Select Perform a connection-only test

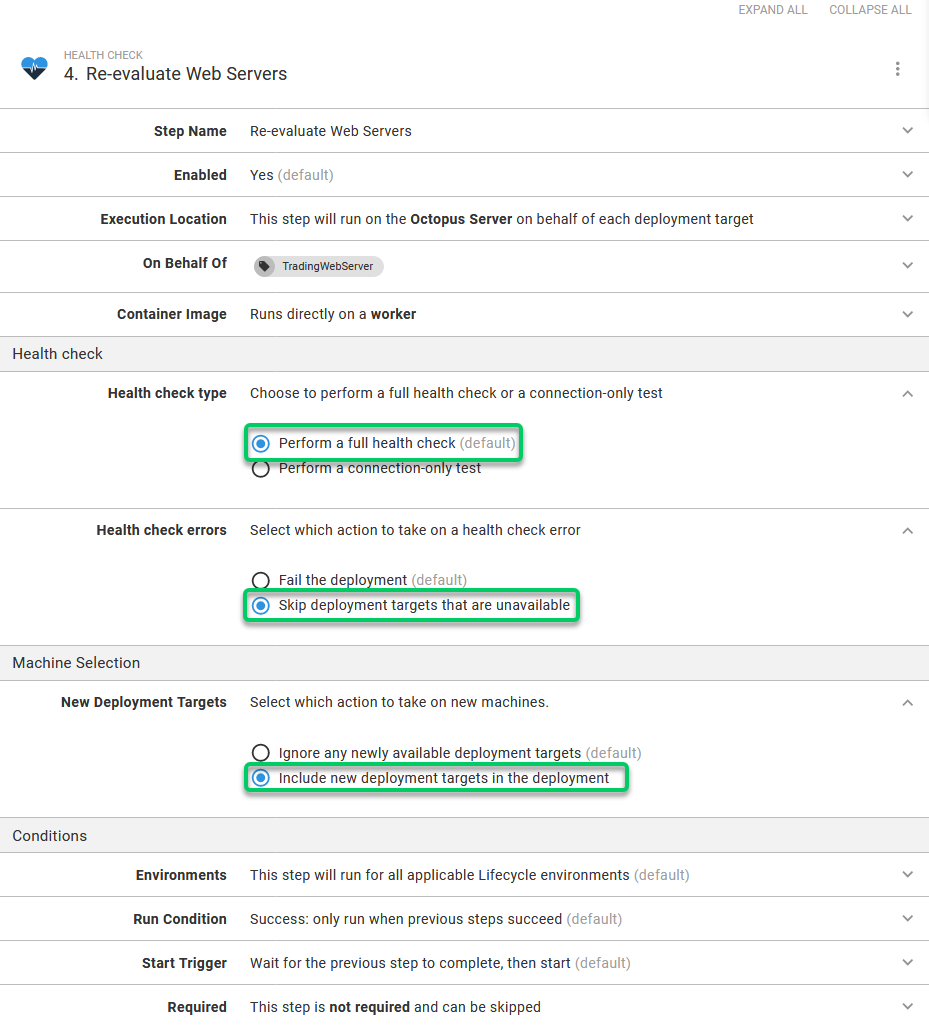pyautogui.click(x=261, y=469)
